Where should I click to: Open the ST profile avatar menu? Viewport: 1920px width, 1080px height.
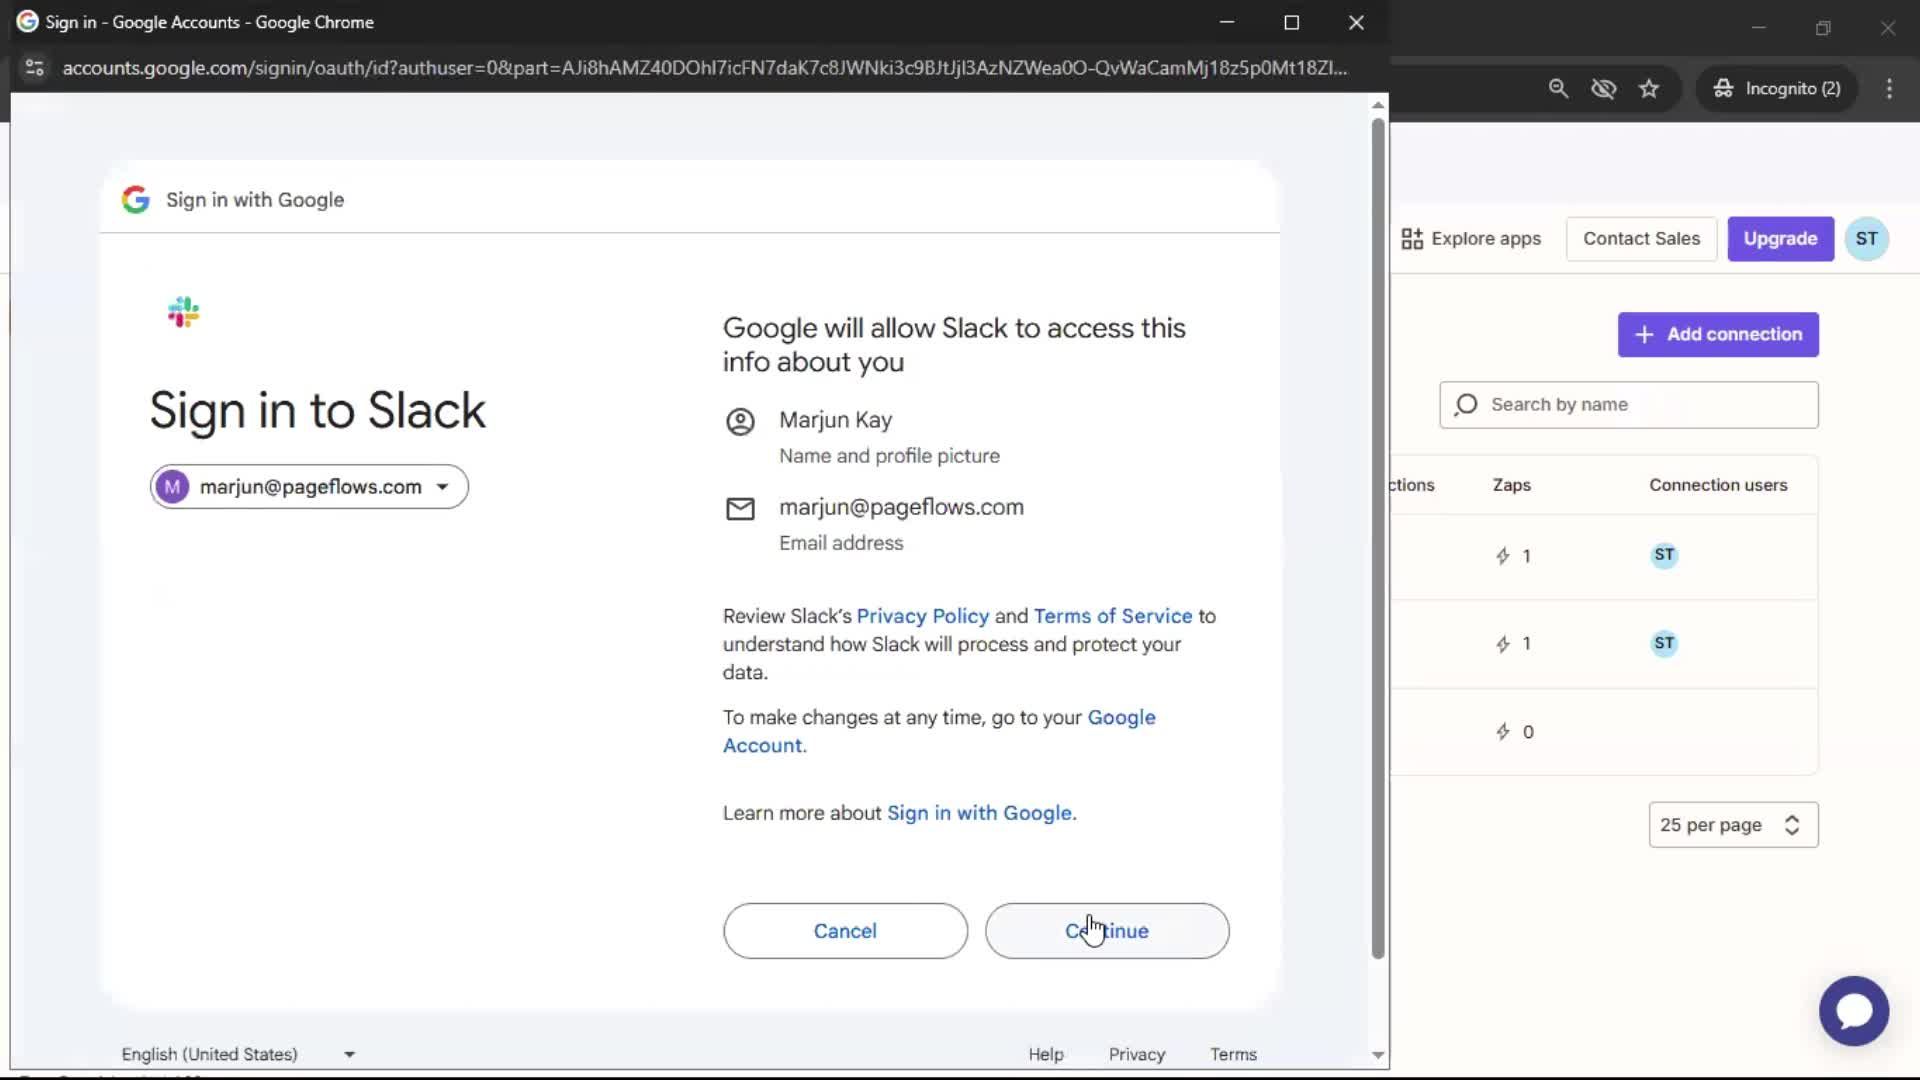pos(1866,239)
